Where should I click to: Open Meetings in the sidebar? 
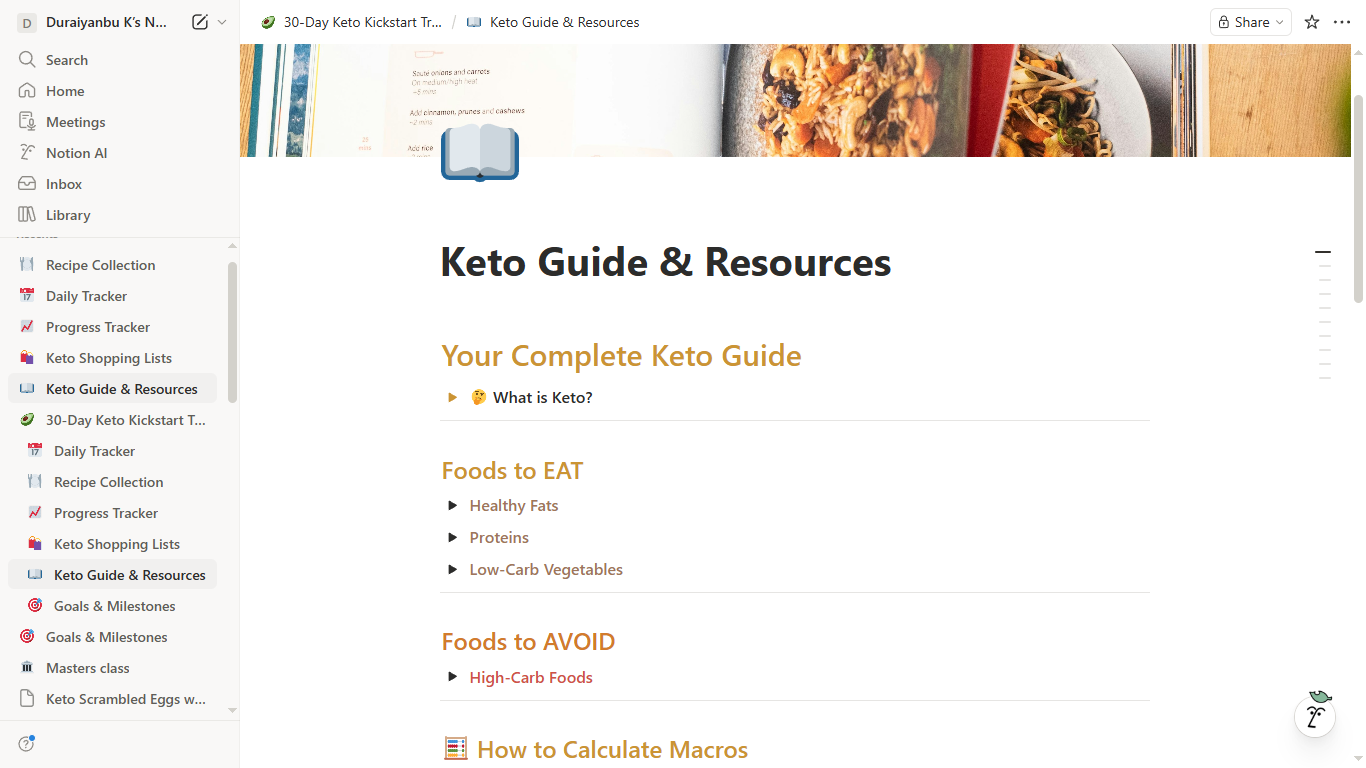75,122
